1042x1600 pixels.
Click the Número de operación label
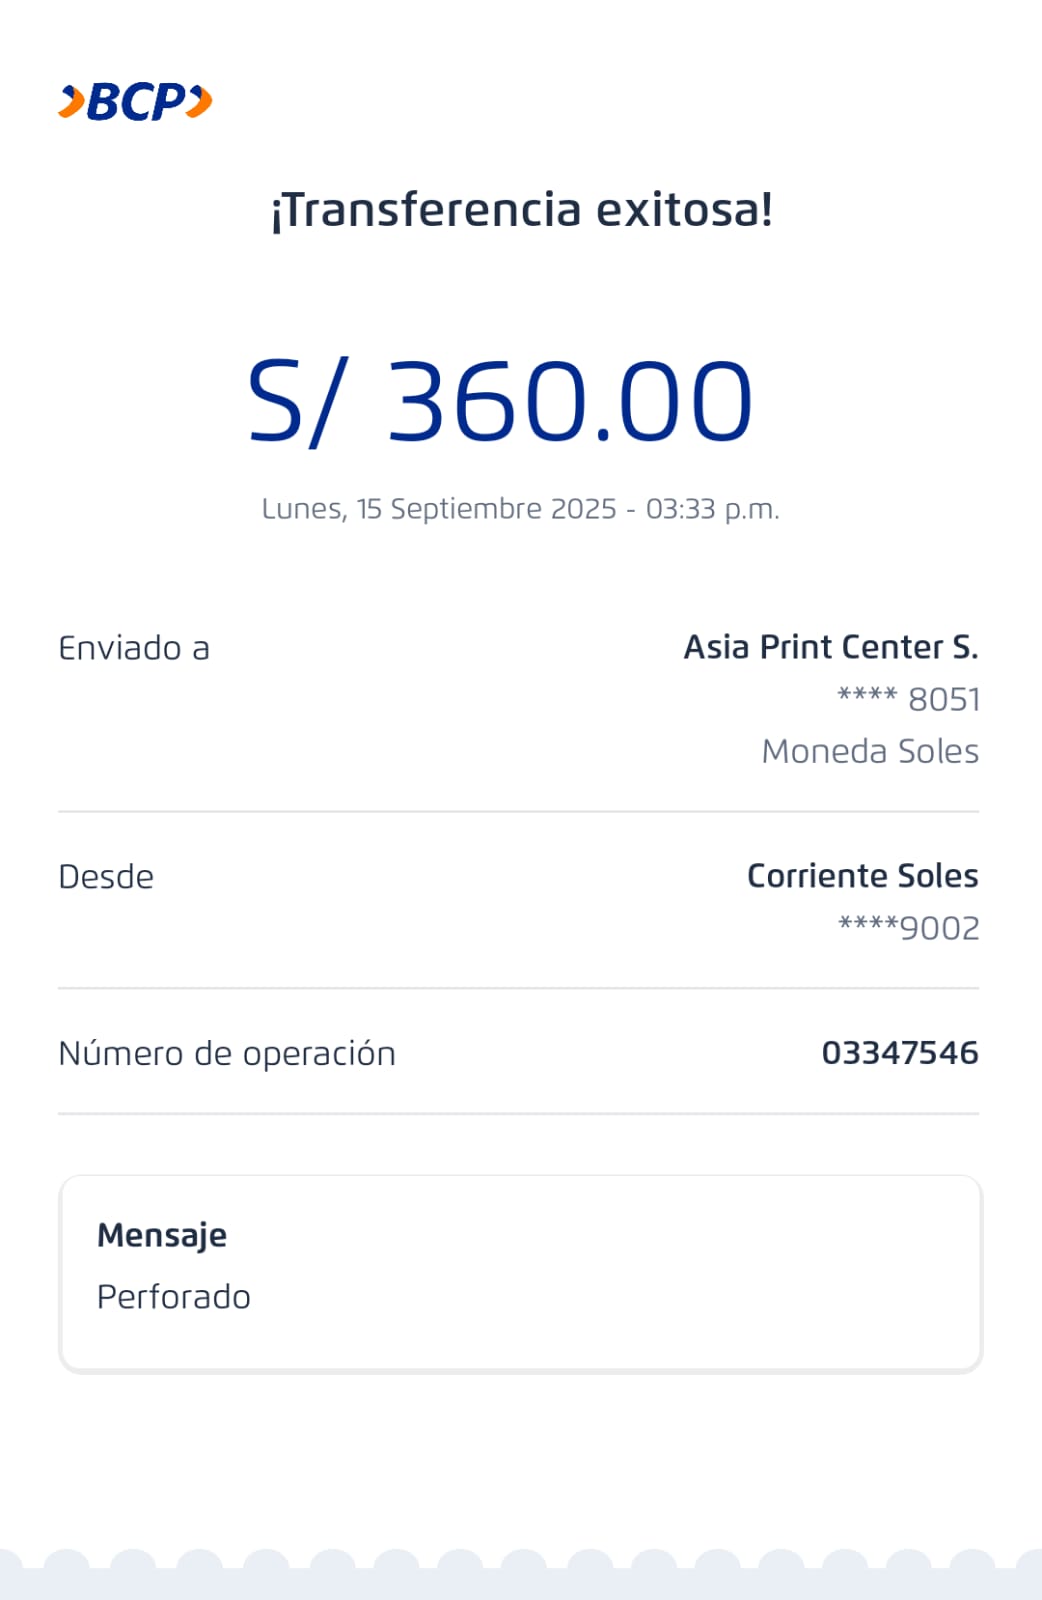pos(227,1053)
